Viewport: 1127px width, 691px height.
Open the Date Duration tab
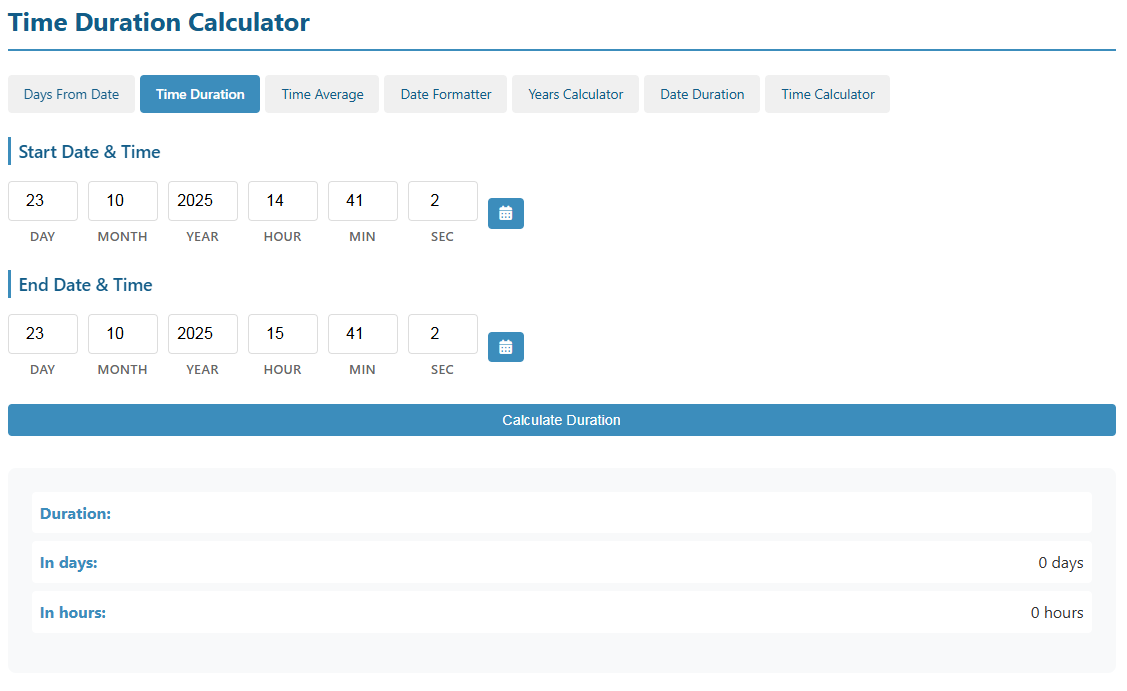tap(702, 94)
